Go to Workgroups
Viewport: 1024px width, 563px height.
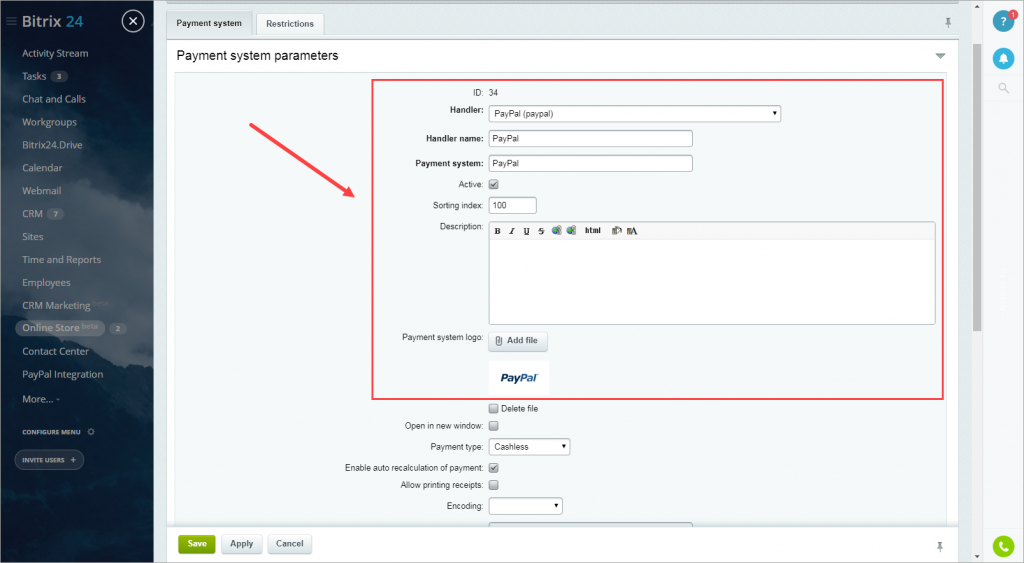click(49, 122)
